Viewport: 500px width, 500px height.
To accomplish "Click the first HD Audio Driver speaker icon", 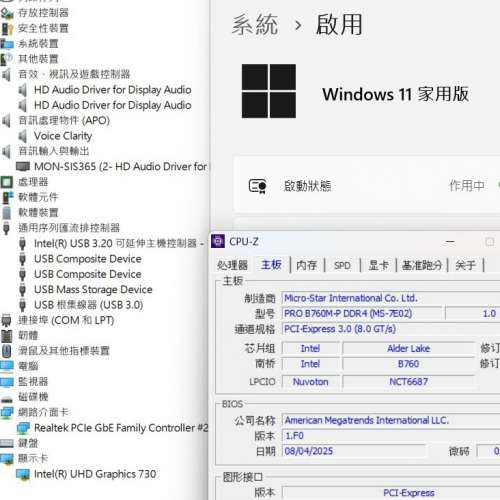I will click(23, 90).
